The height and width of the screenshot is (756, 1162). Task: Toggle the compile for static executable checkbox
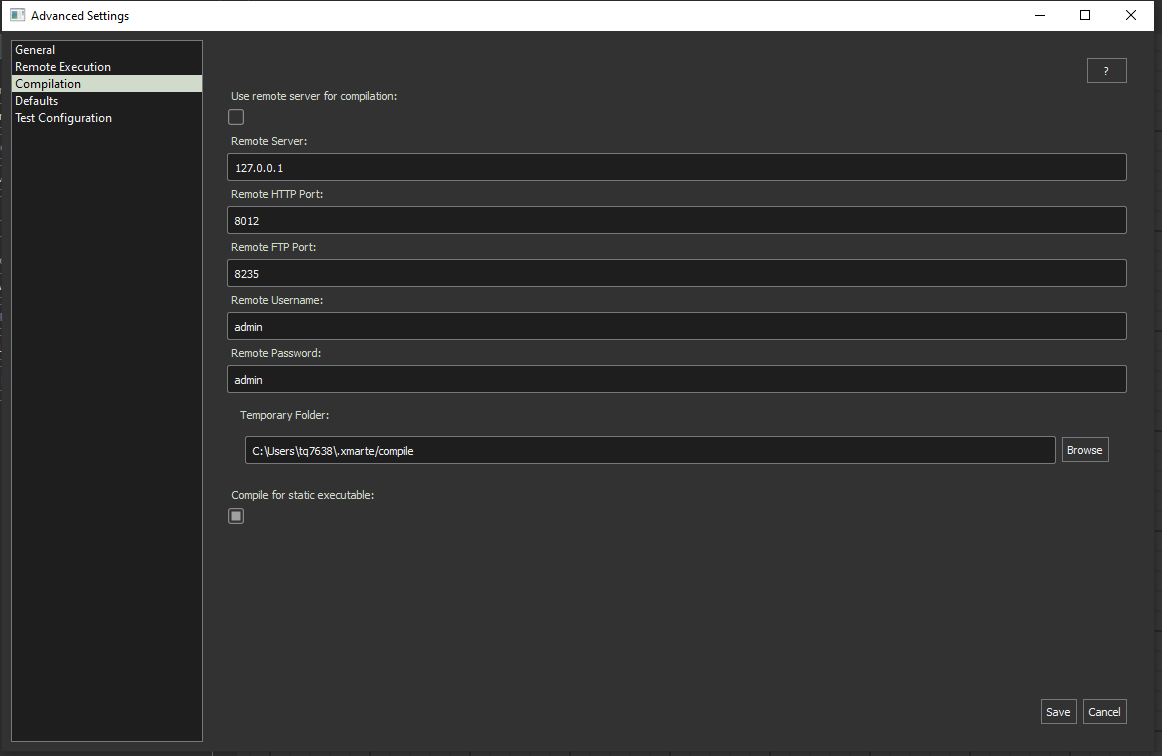click(236, 516)
